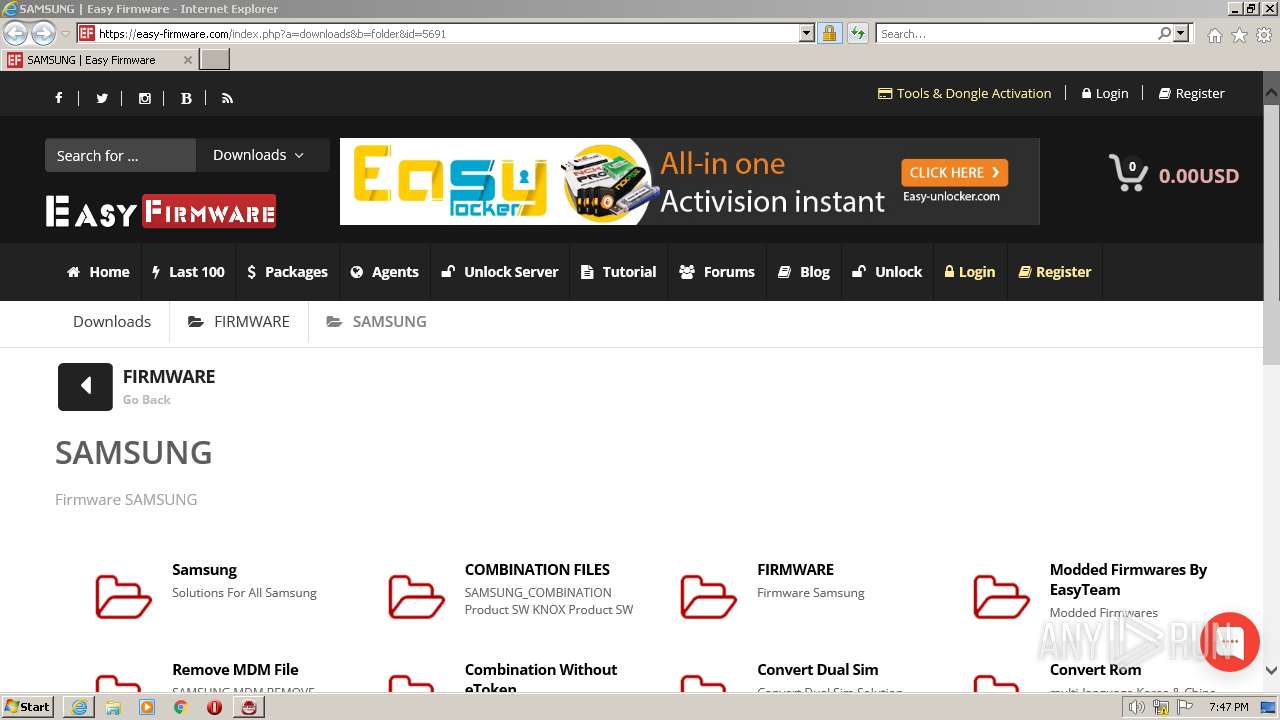Viewport: 1280px width, 720px height.
Task: Open the COMBINATION FILES folder icon
Action: pyautogui.click(x=416, y=597)
